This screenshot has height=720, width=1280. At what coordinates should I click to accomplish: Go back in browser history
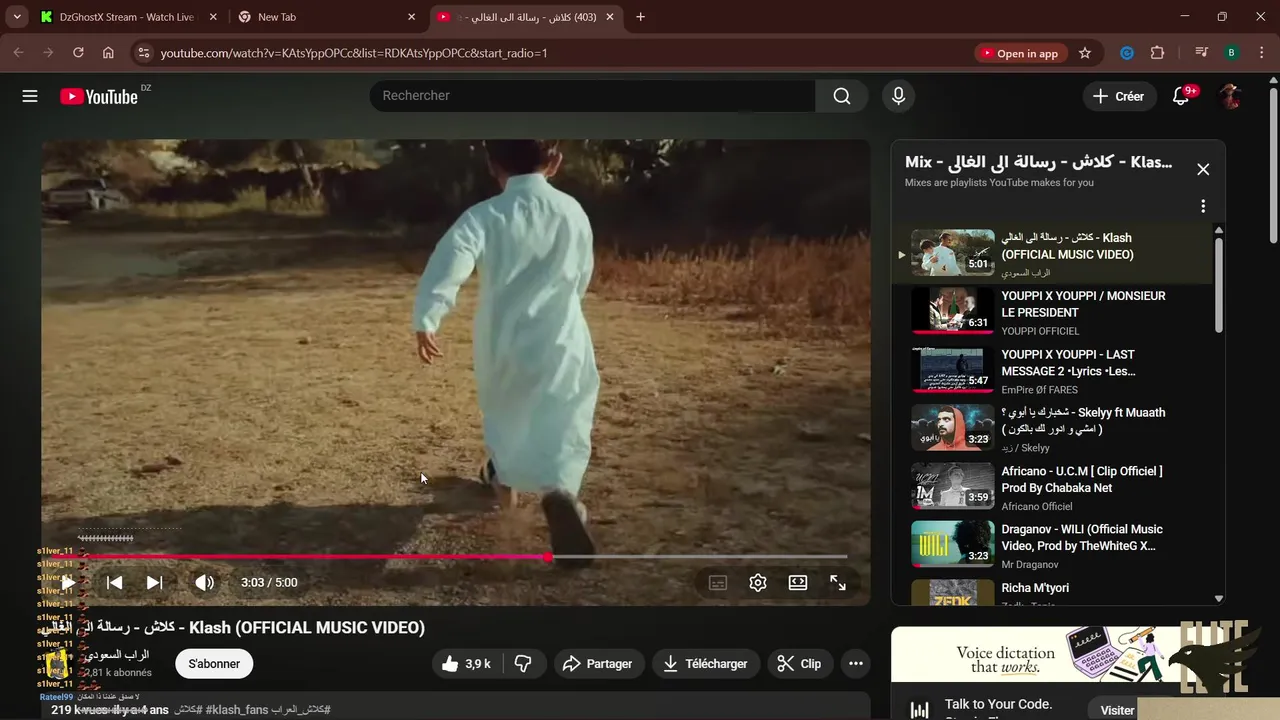click(x=18, y=53)
